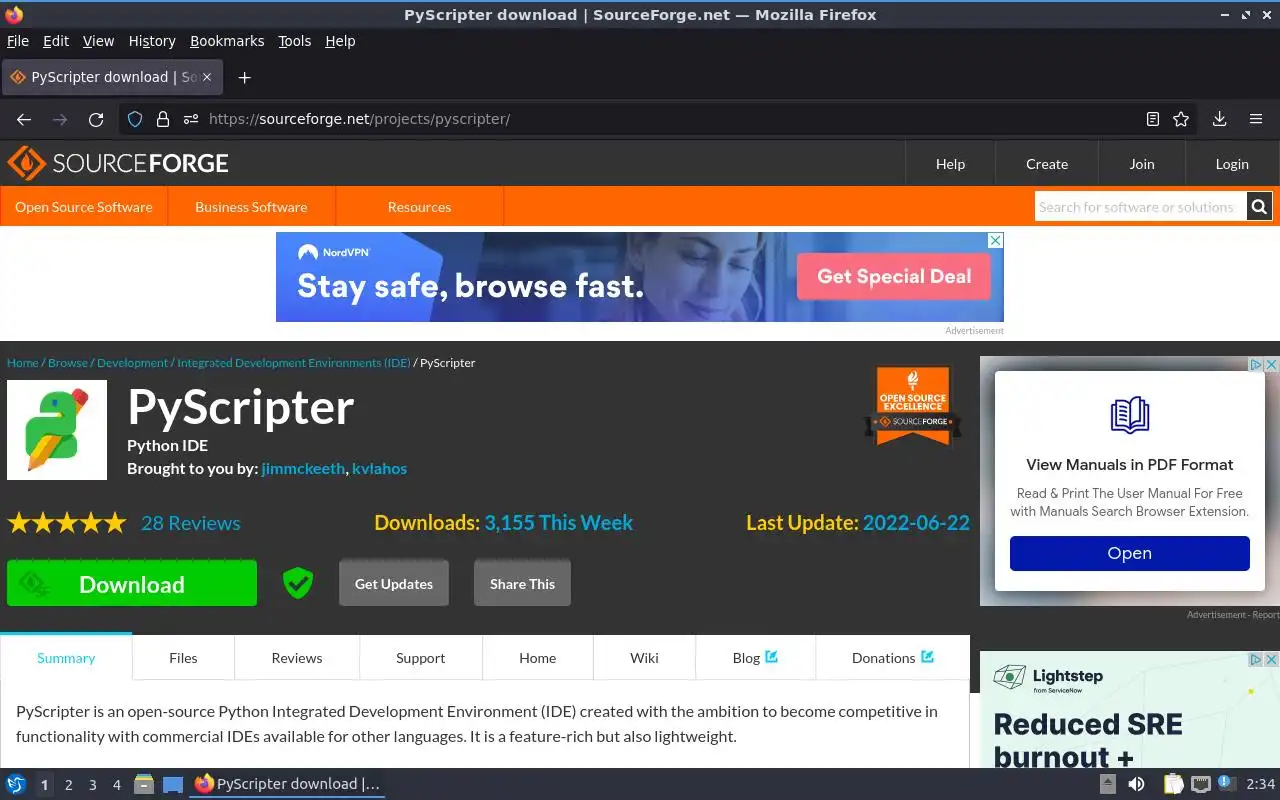Click the show desktop taskbar icon
The height and width of the screenshot is (800, 1280).
click(173, 784)
